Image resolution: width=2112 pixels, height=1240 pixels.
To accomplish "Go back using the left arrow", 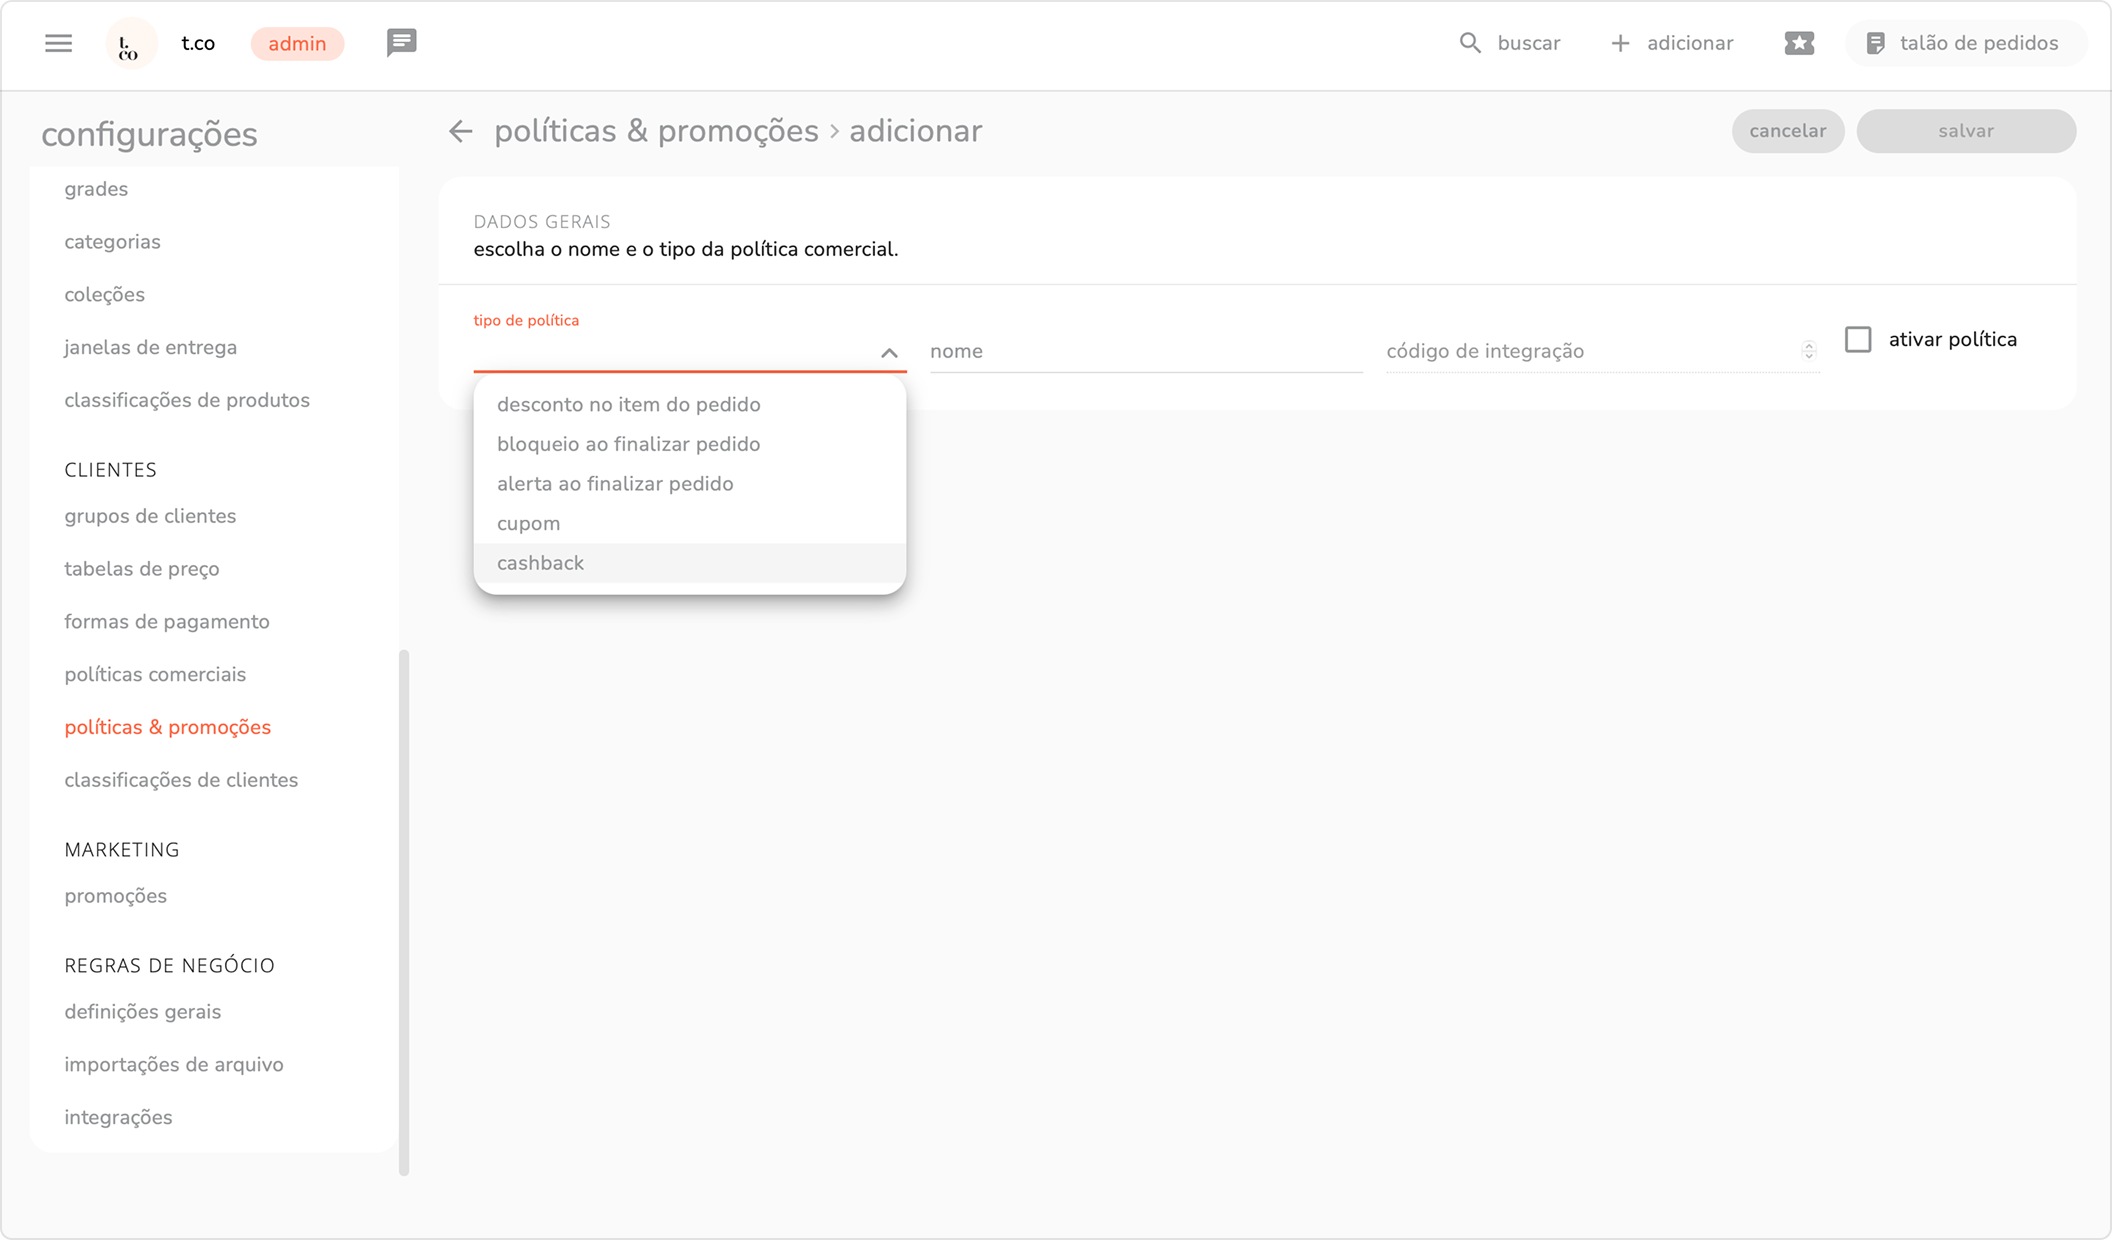I will 460,131.
